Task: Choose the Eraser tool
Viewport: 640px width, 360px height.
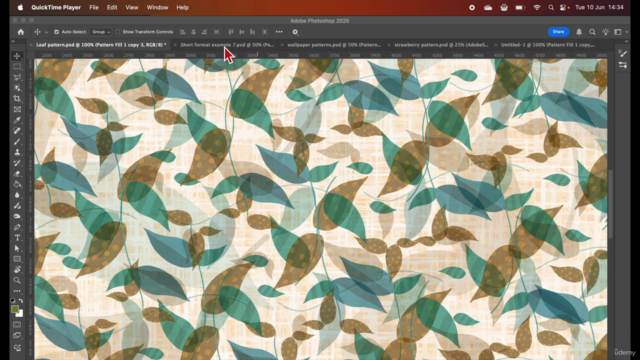Action: 17,173
